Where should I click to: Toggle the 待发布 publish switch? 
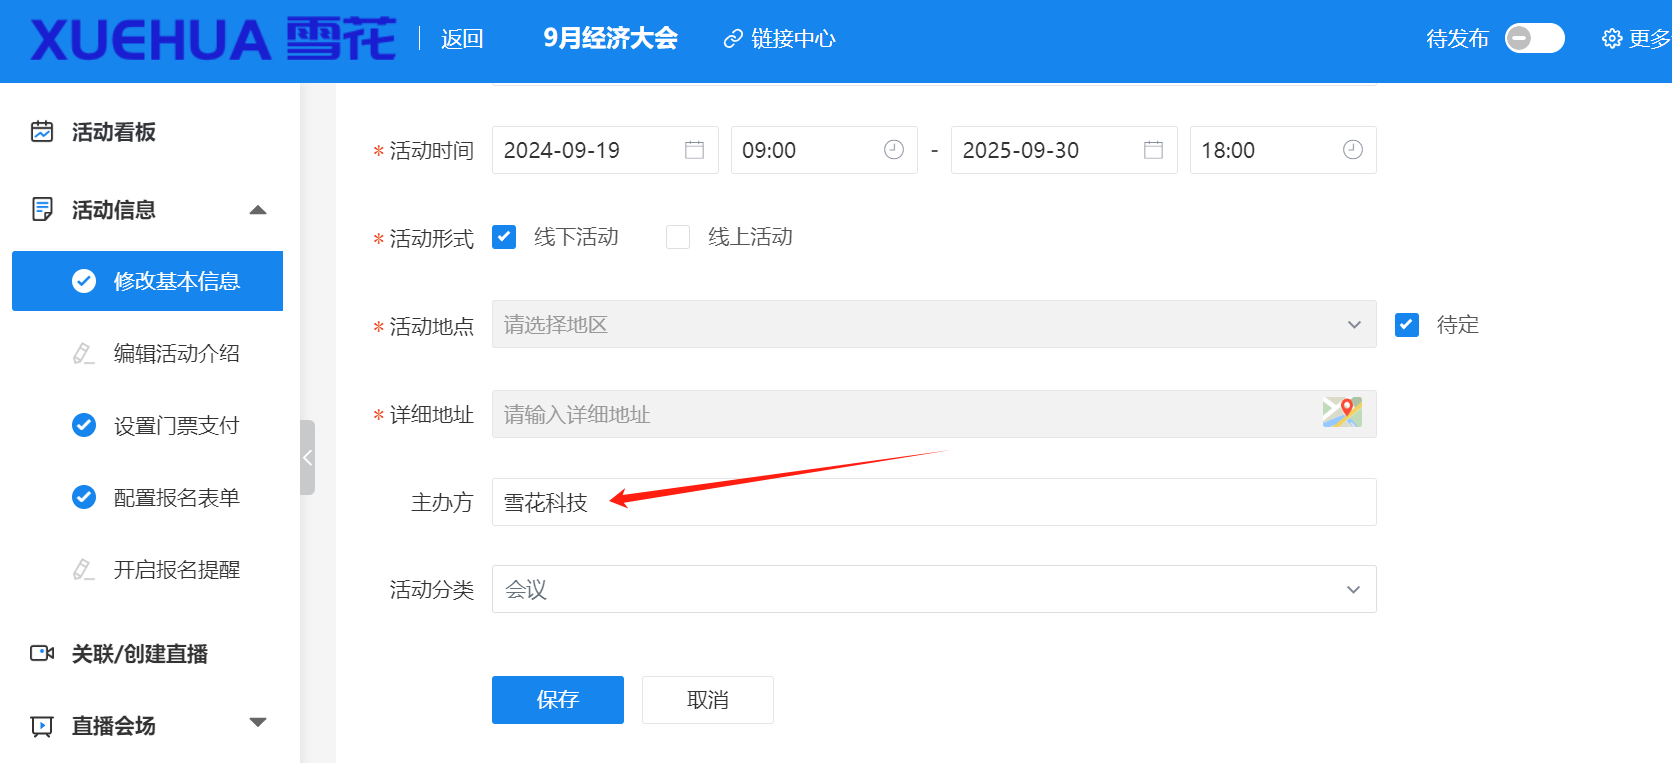(x=1535, y=38)
